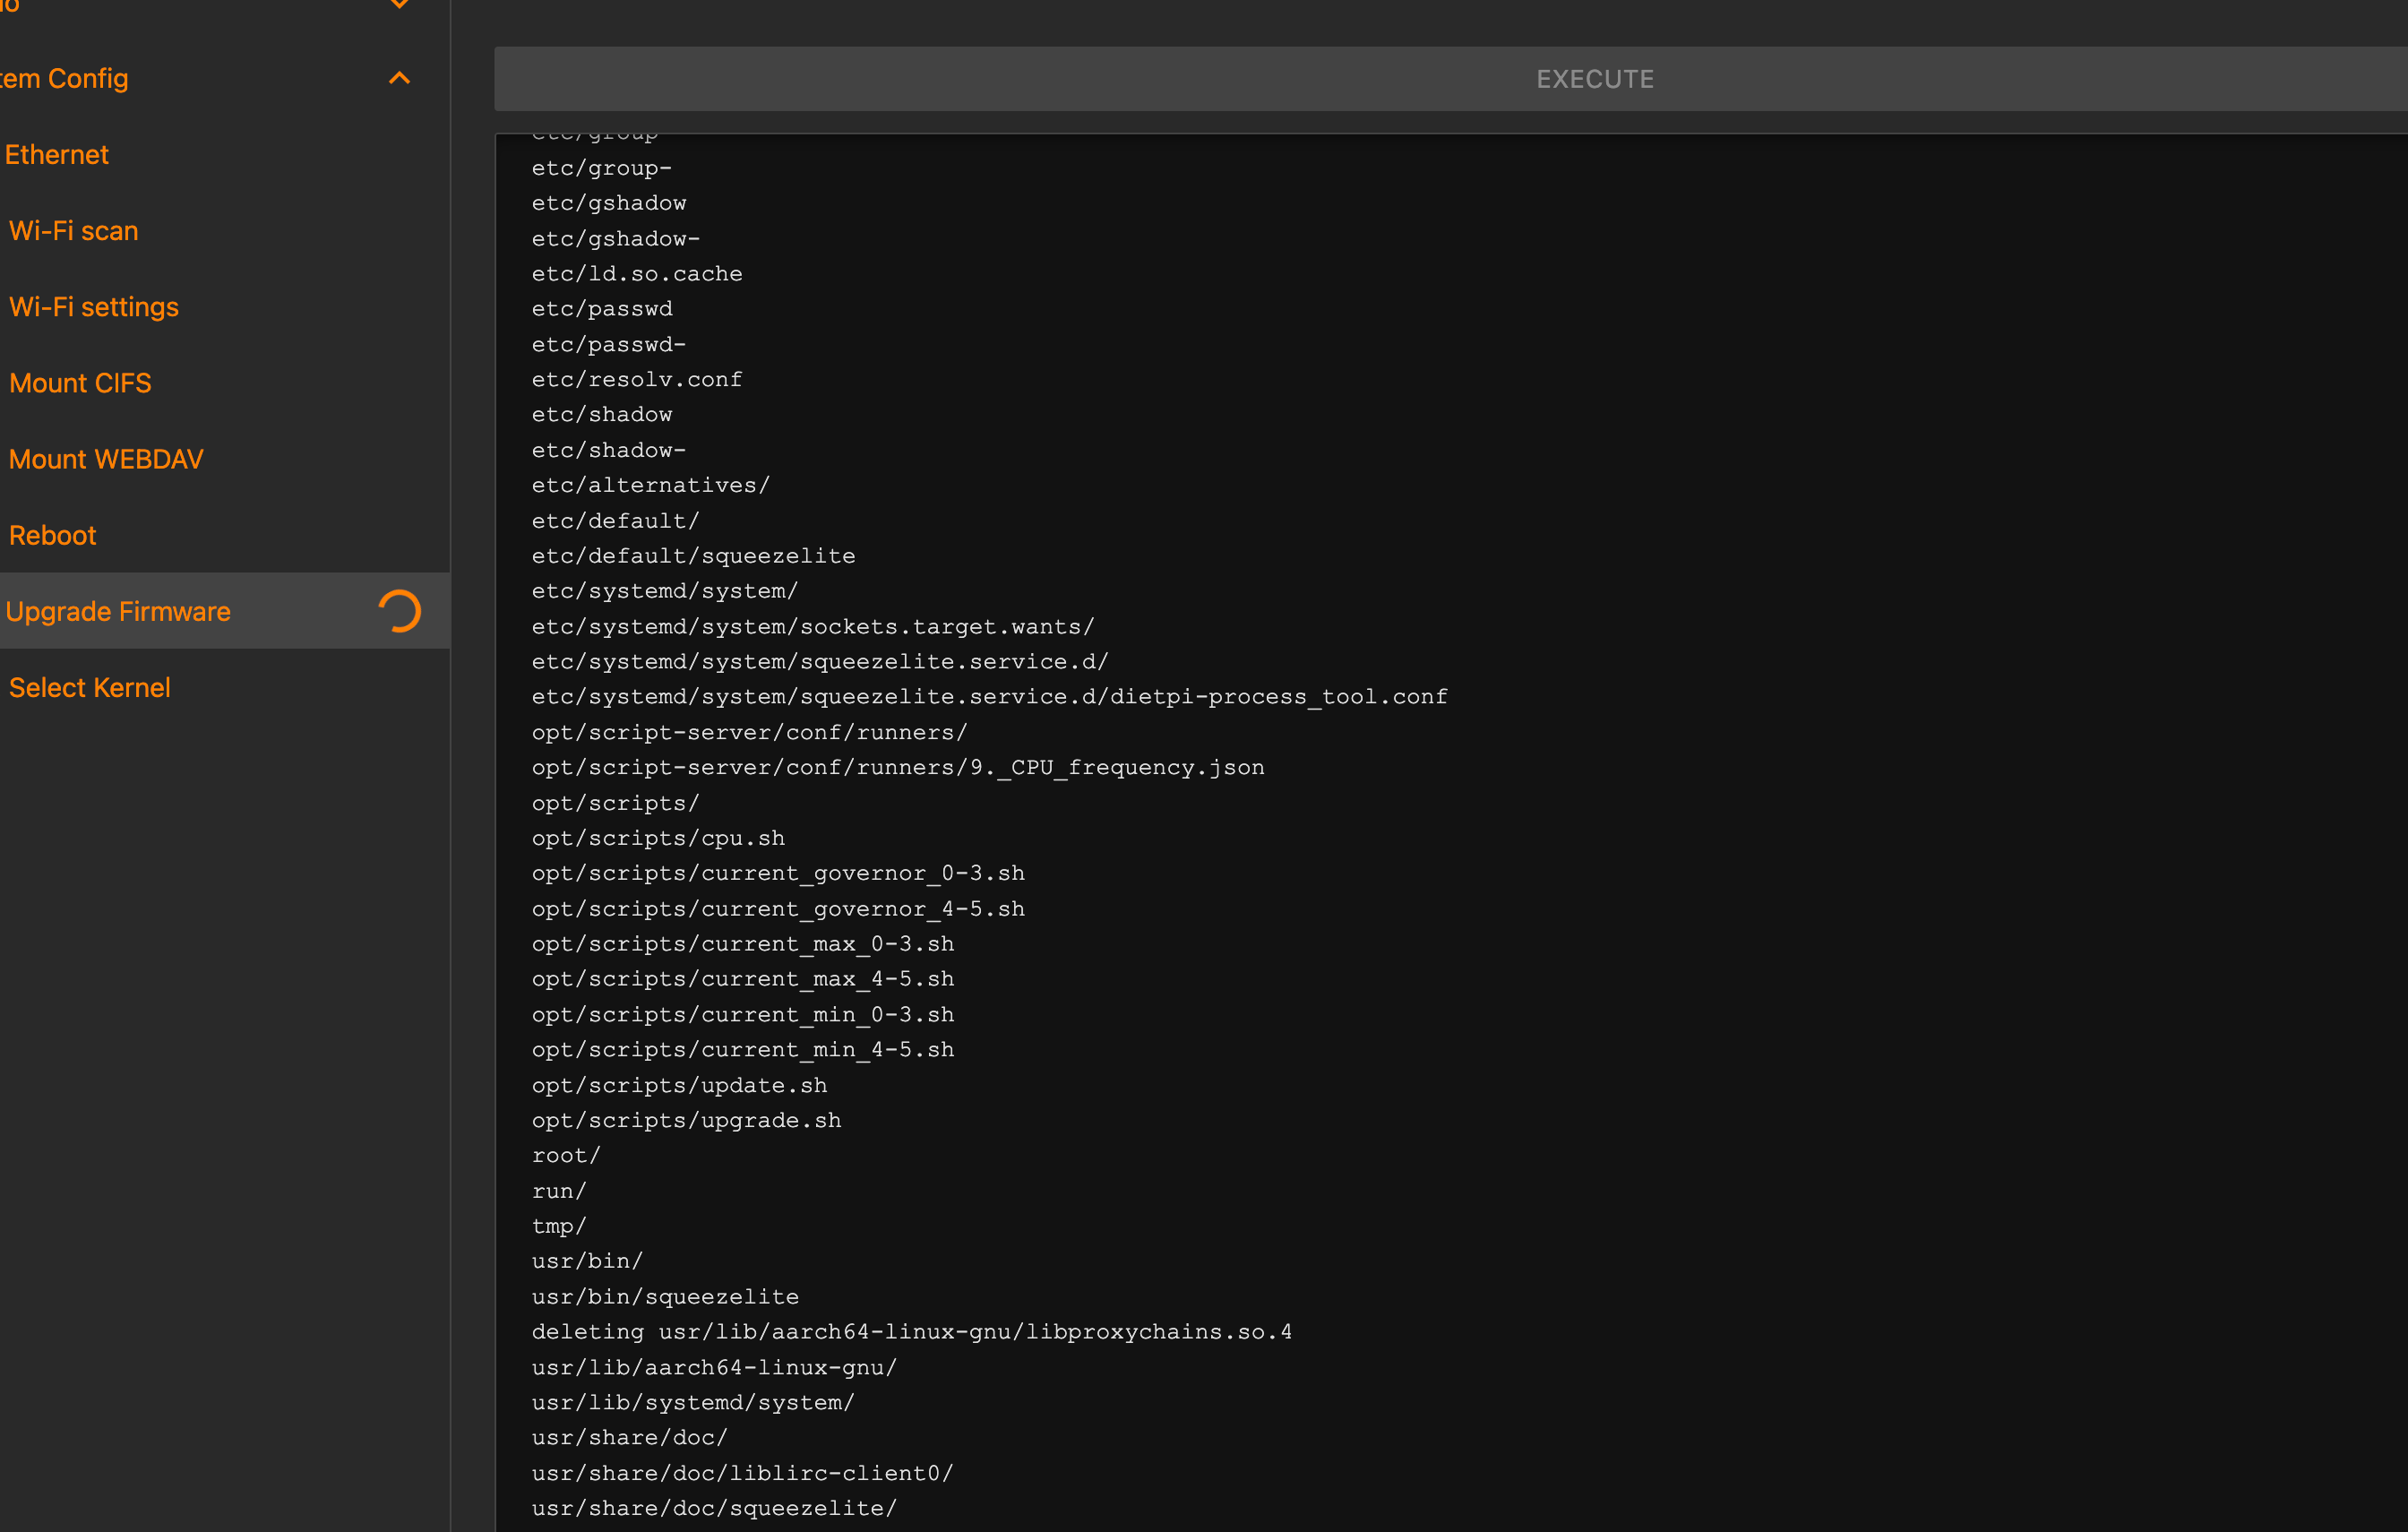Expand the collapsed section chevron at top
Screen dimensions: 2408x1532
(x=399, y=4)
